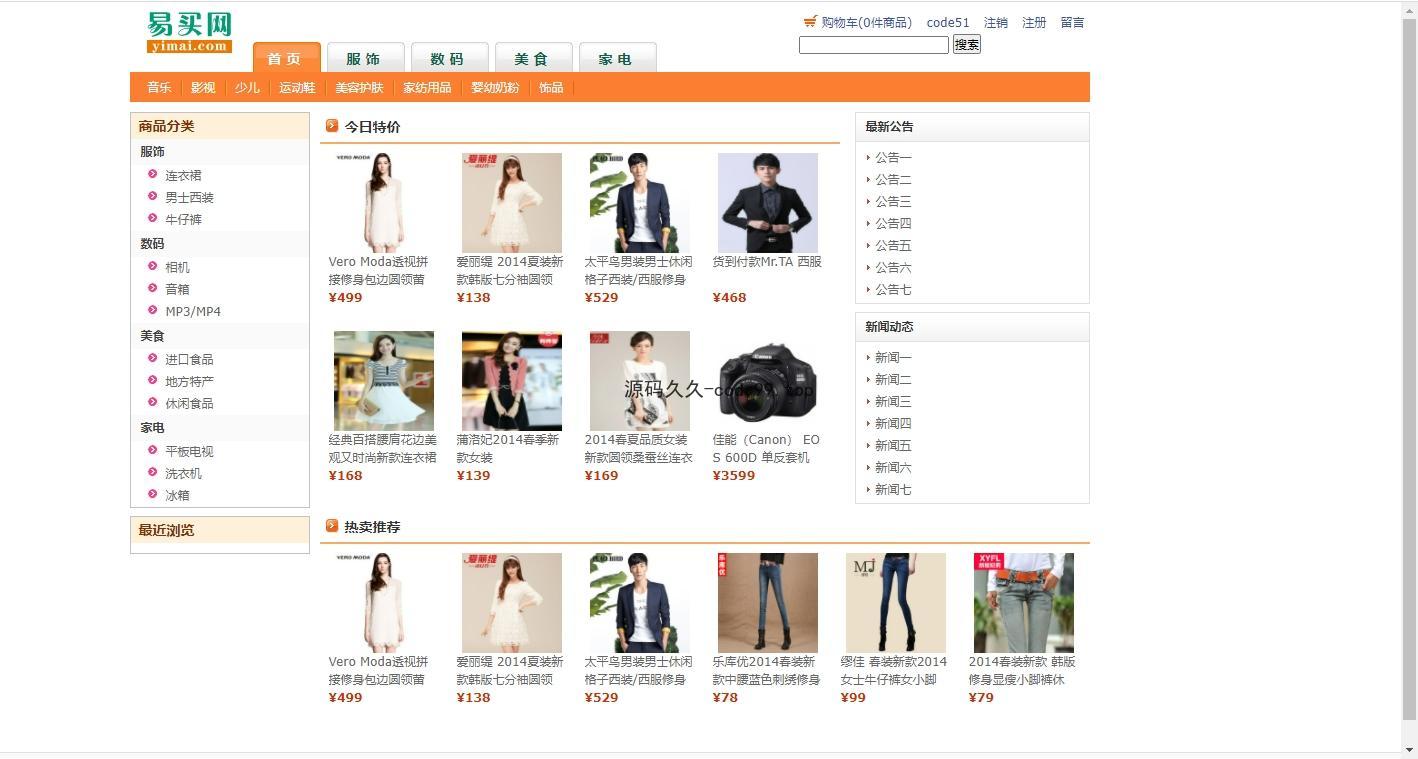
Task: Select 饰品 in the orange bar
Action: coord(551,87)
